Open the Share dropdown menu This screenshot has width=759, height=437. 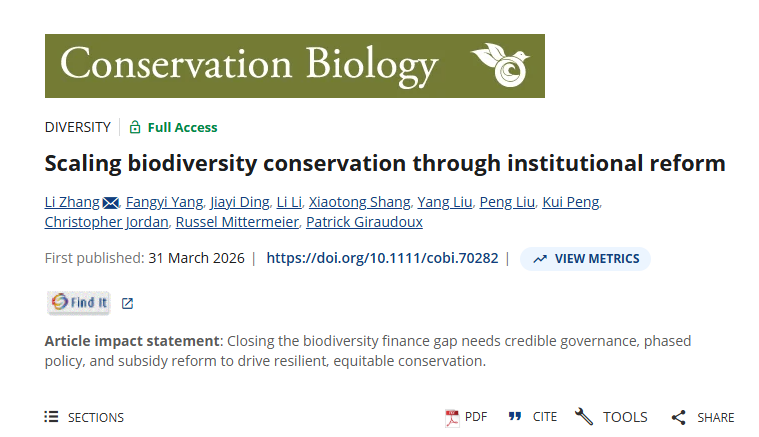[x=702, y=417]
